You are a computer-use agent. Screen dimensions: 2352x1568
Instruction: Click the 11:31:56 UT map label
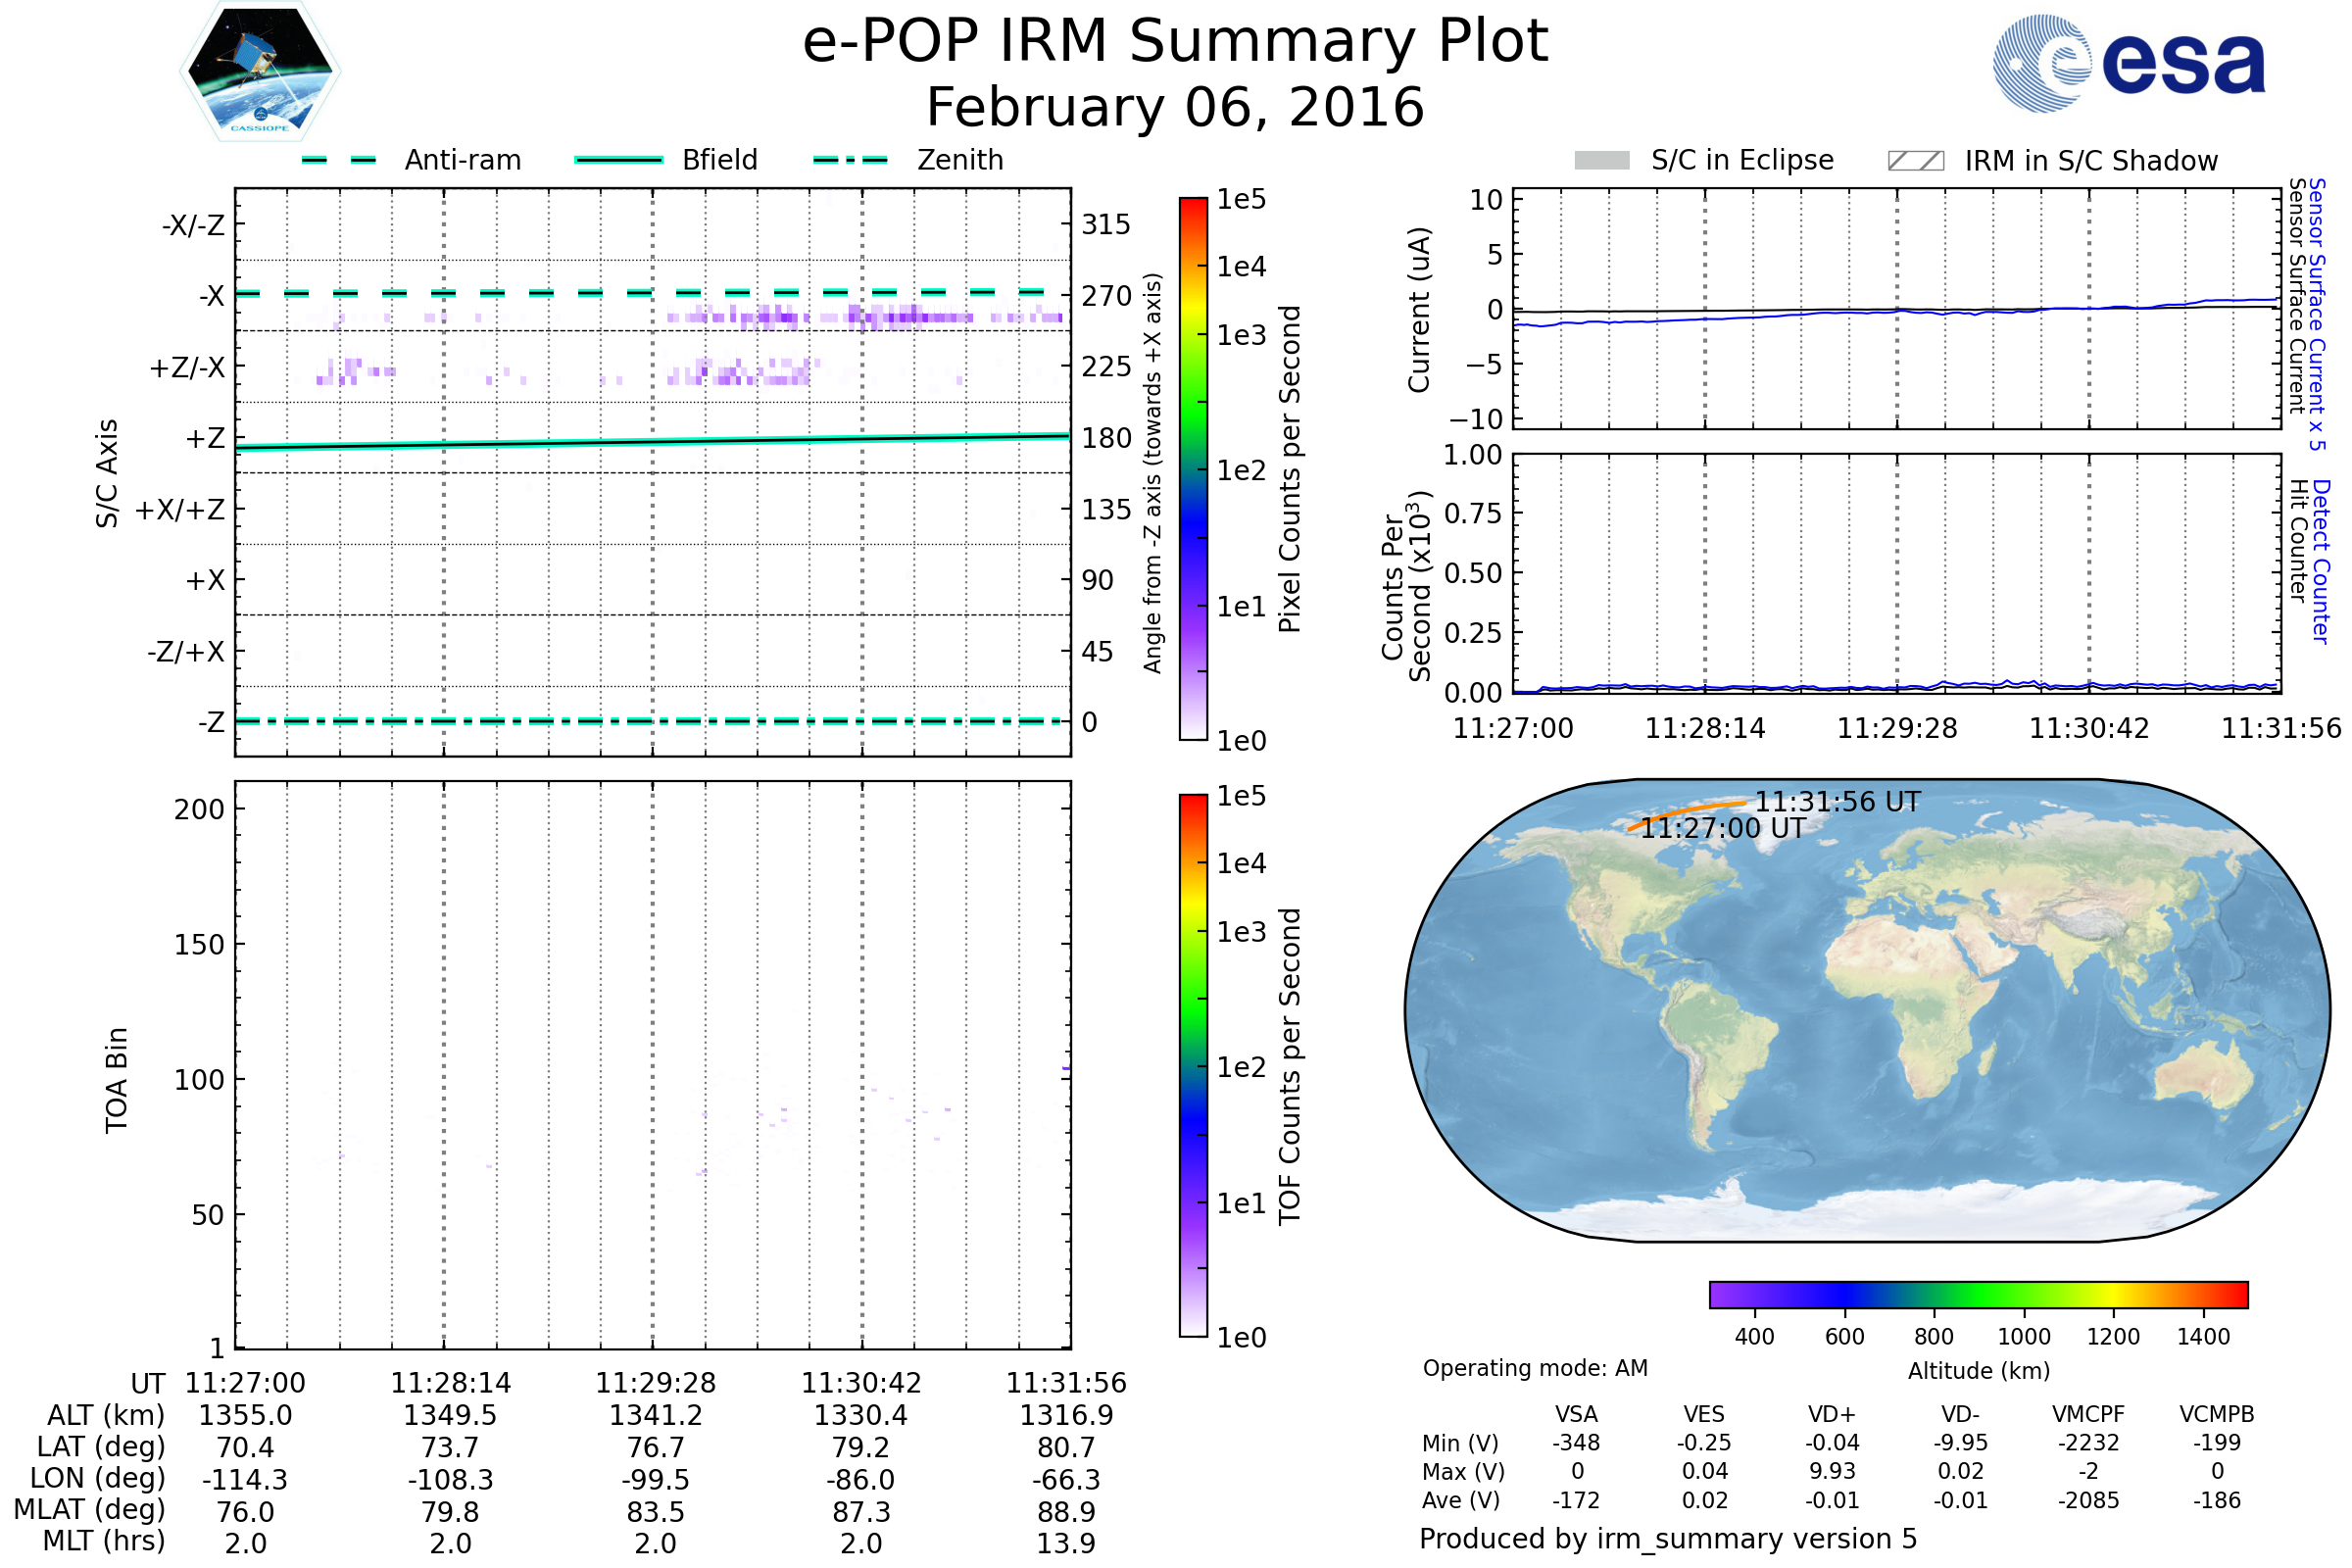click(x=1838, y=802)
